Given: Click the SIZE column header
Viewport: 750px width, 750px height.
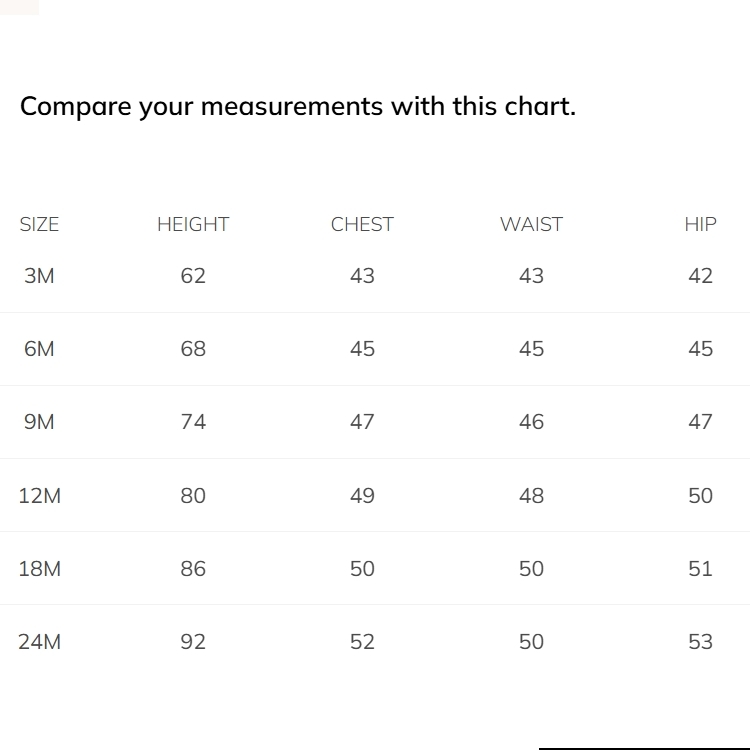Looking at the screenshot, I should pyautogui.click(x=39, y=225).
